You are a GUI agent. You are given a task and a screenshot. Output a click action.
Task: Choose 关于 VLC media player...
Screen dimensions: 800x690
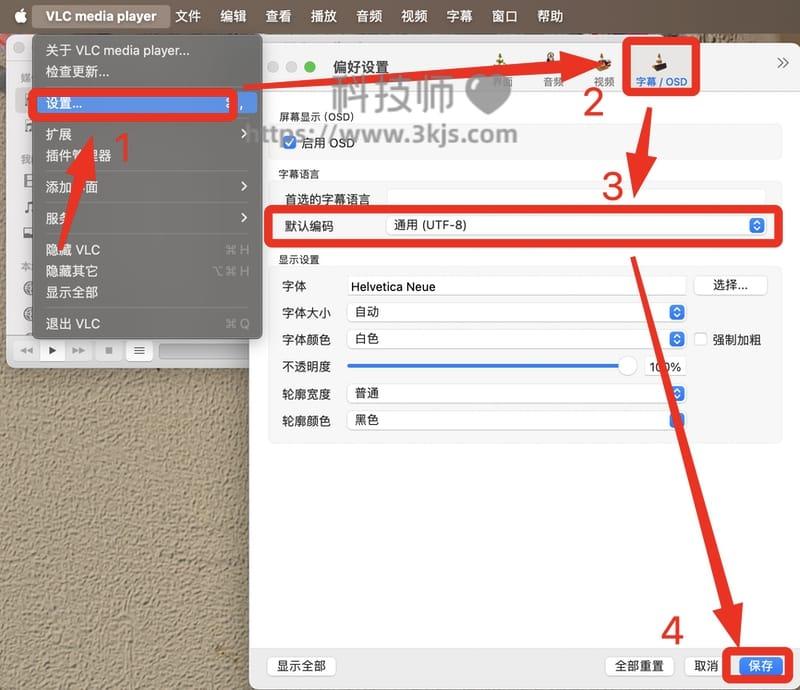coord(147,50)
